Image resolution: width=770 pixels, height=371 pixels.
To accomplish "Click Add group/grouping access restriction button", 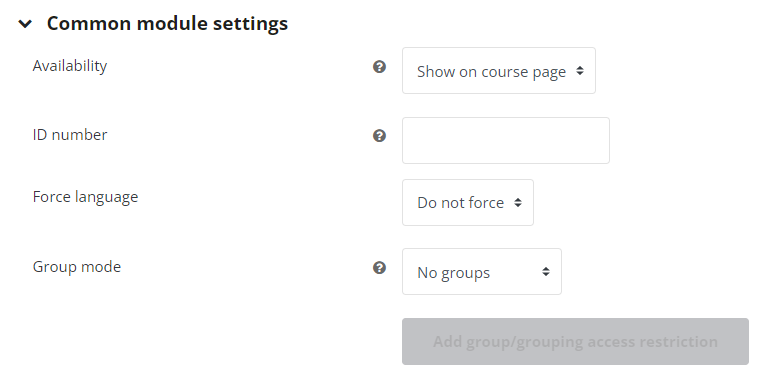I will pos(576,342).
